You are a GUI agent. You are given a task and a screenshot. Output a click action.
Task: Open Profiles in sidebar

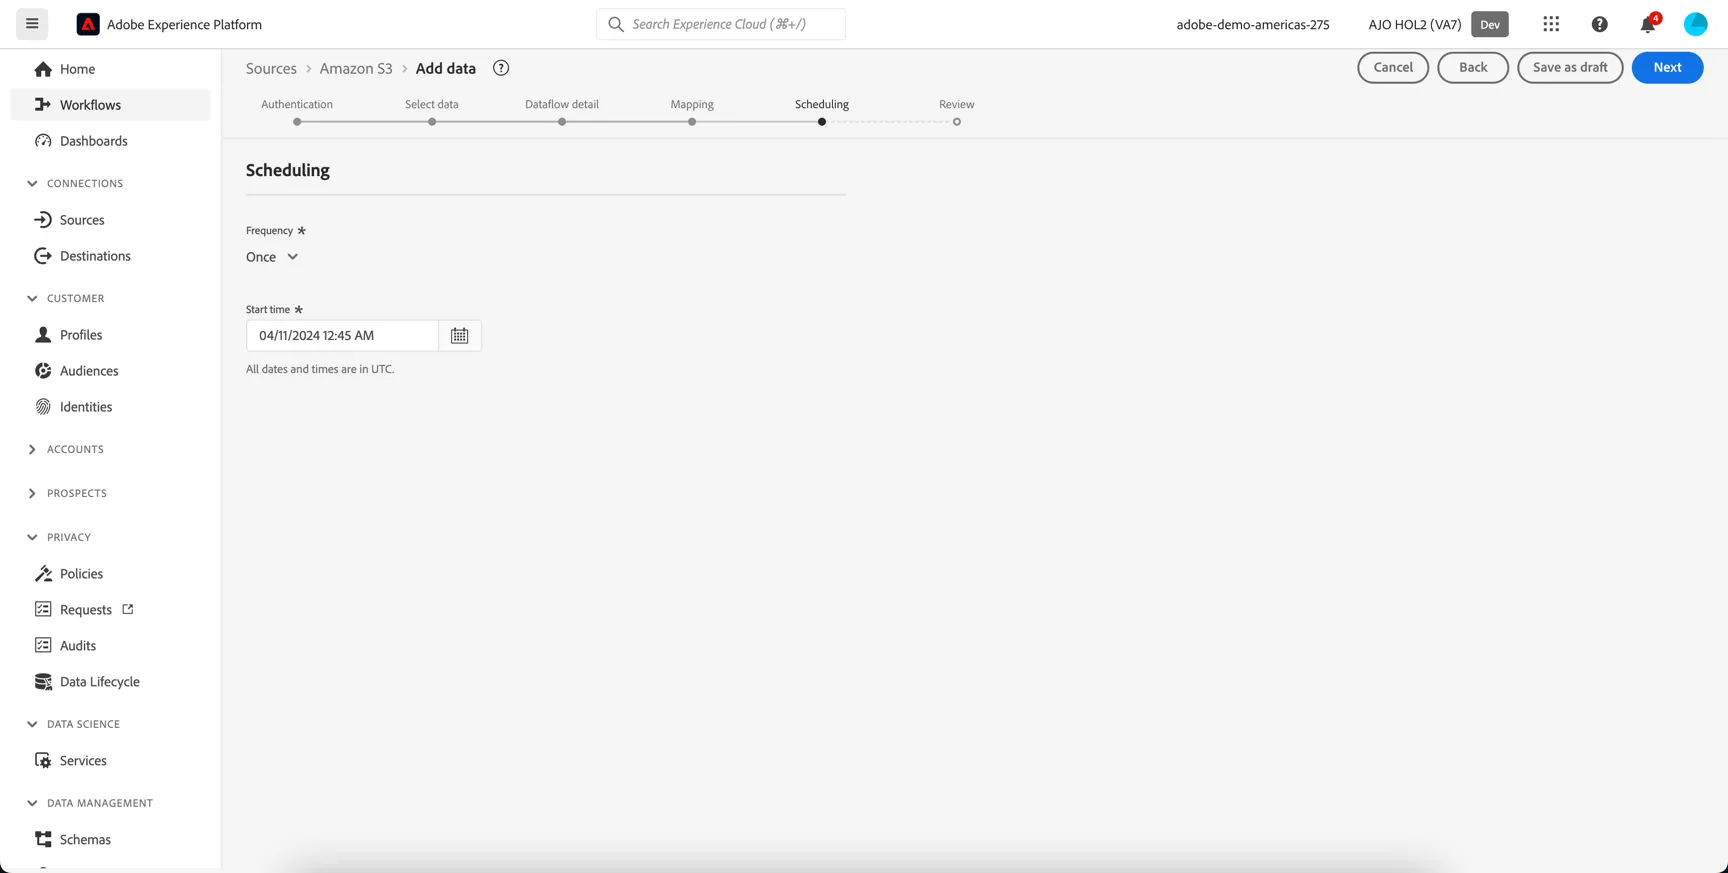110,335
